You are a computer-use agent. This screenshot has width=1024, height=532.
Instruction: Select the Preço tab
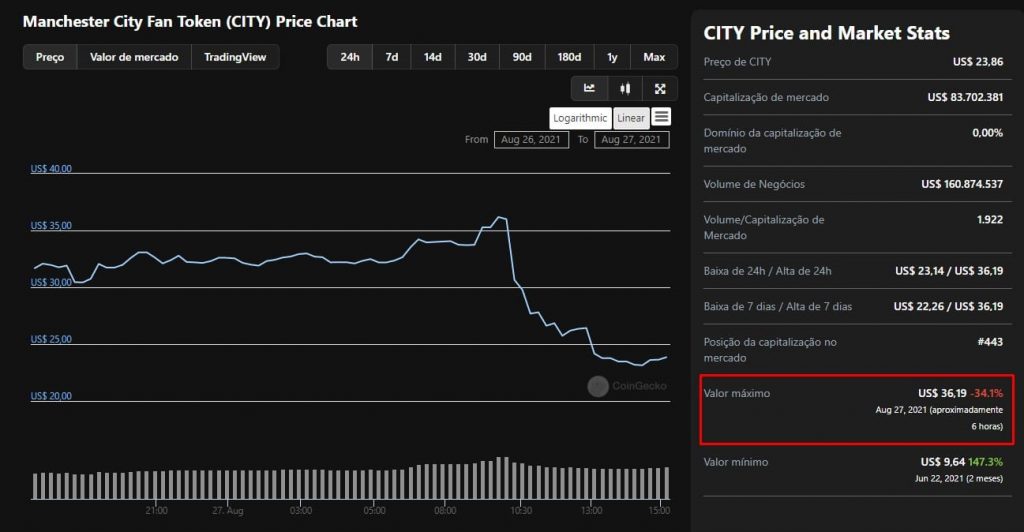coord(50,57)
